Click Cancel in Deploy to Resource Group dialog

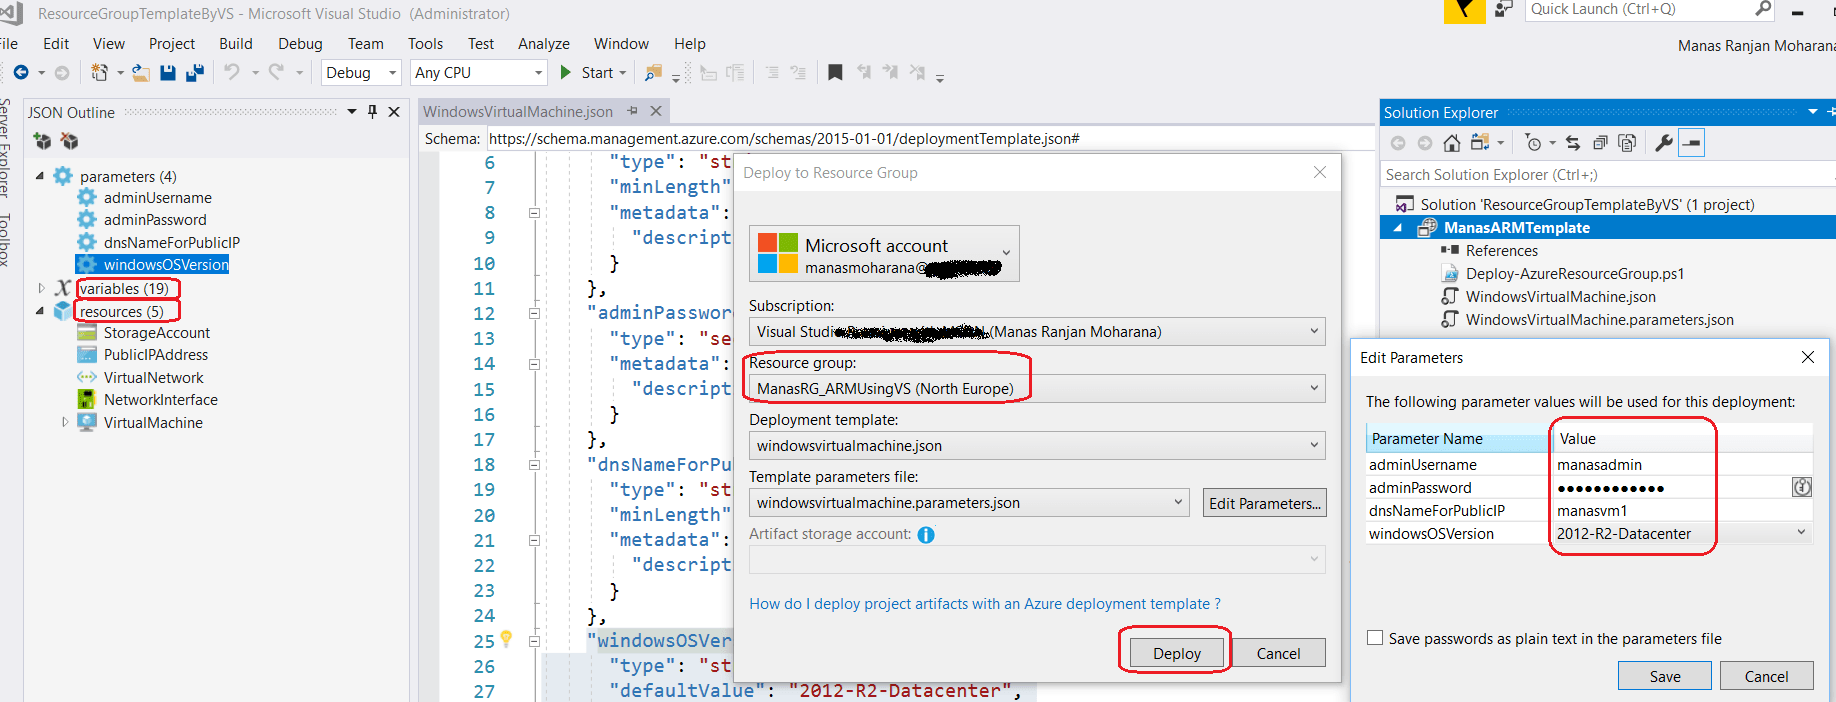[1278, 653]
